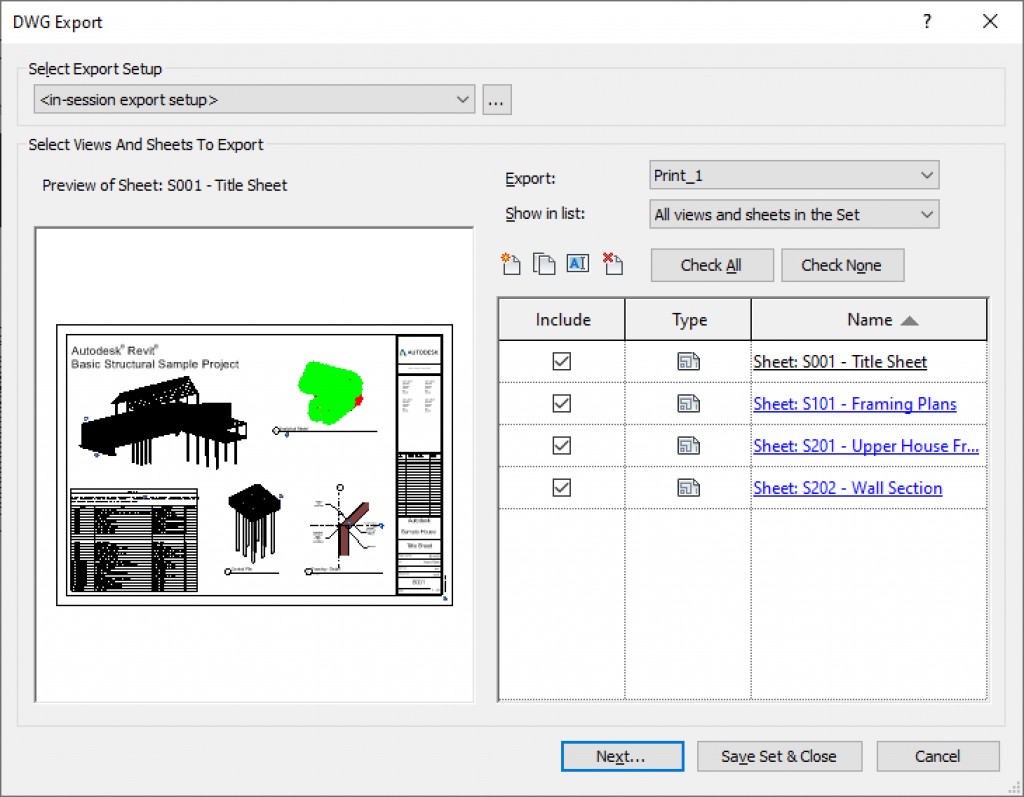Click the Check None button

pos(842,265)
